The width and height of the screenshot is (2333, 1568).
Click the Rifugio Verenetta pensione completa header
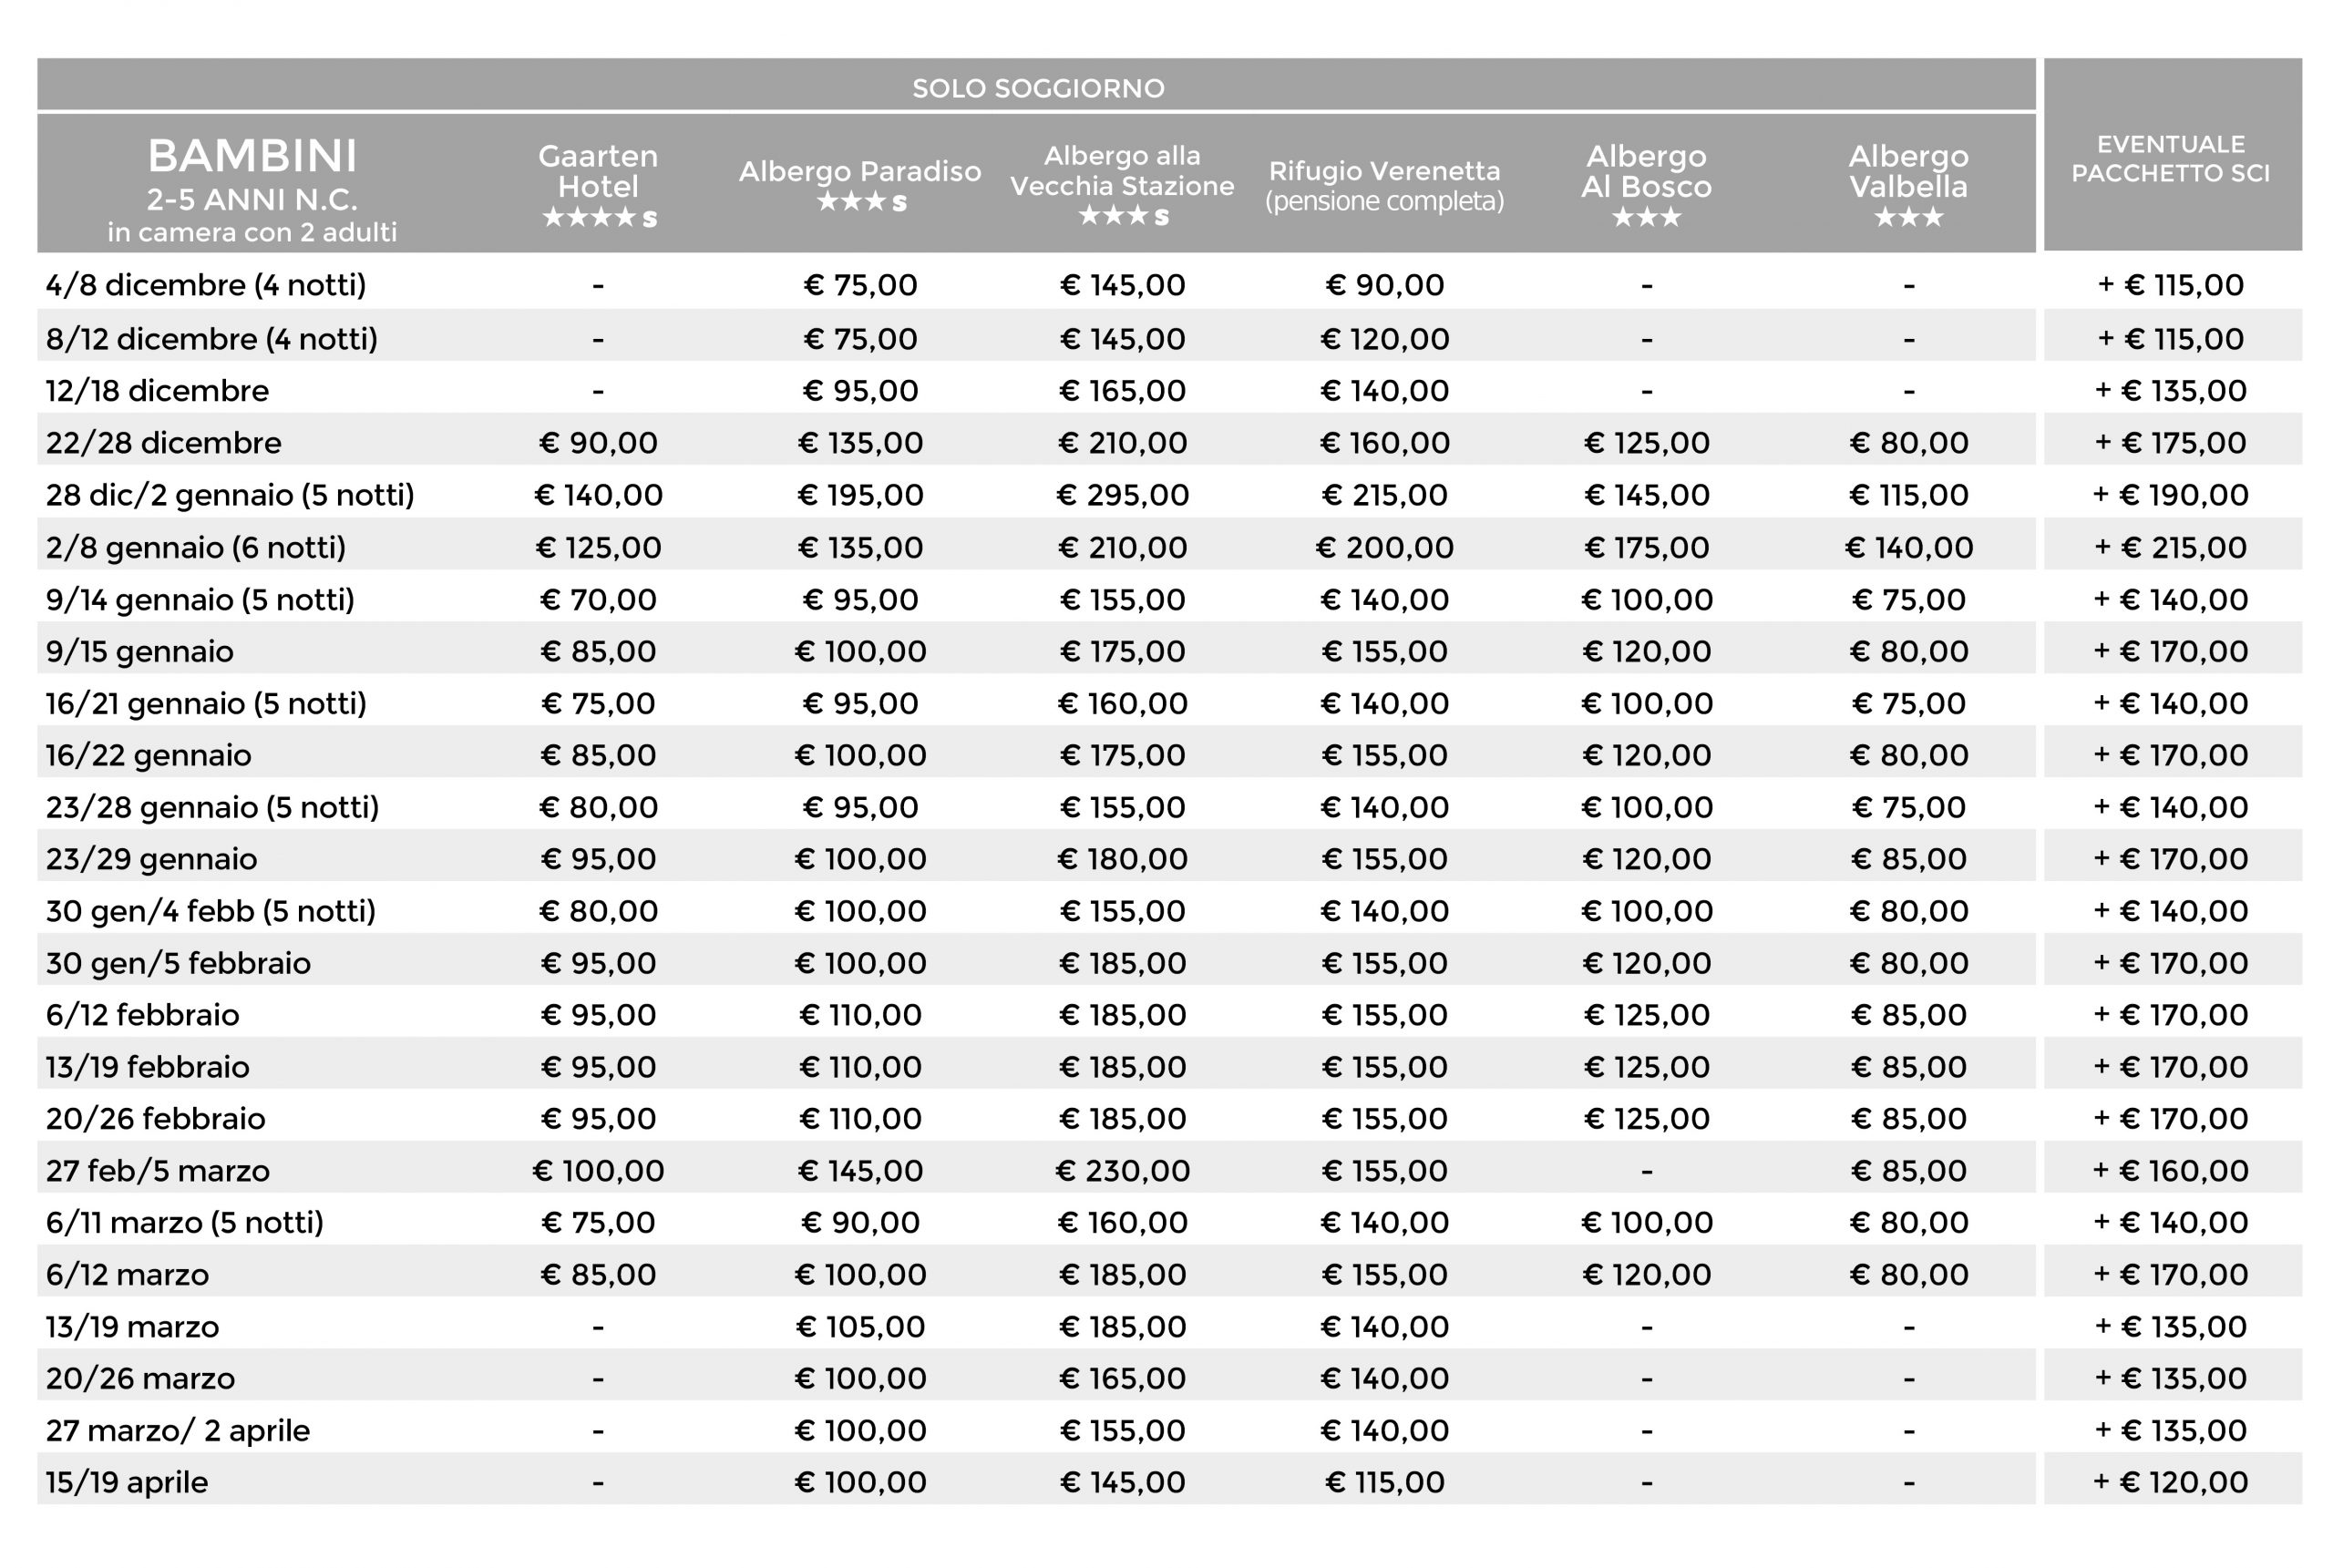pos(1385,186)
